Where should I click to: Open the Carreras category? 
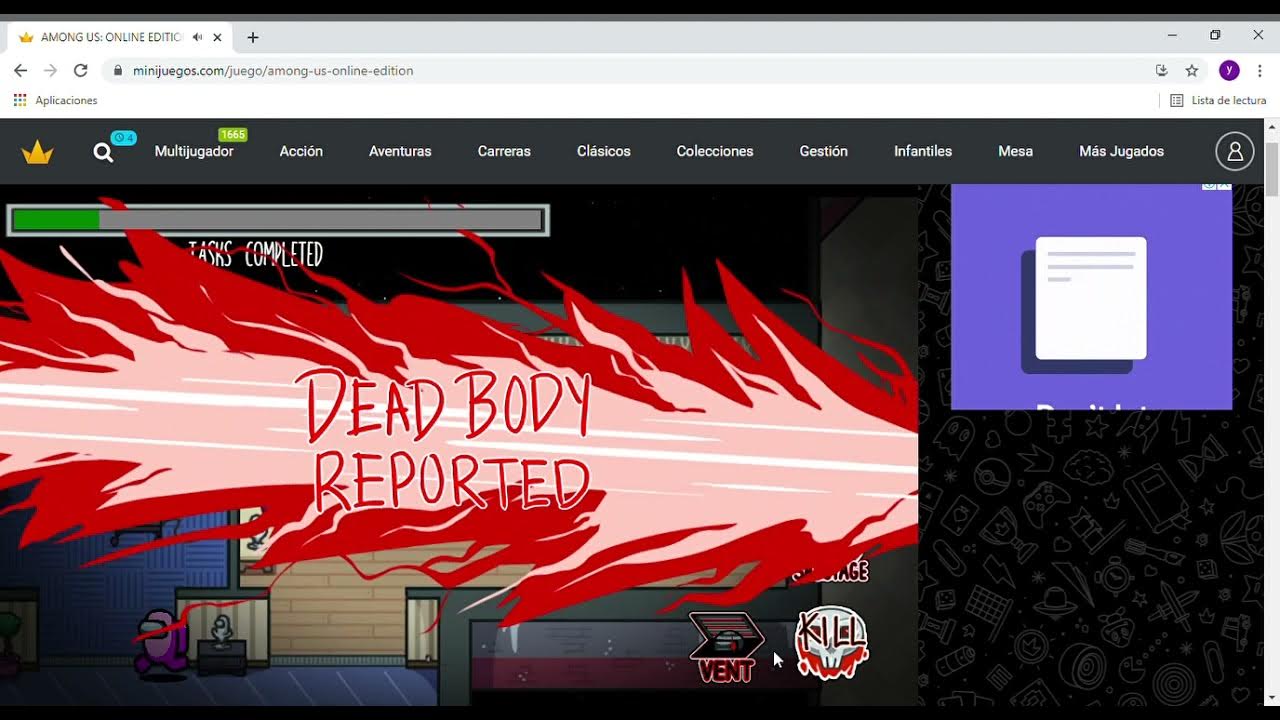(x=504, y=152)
